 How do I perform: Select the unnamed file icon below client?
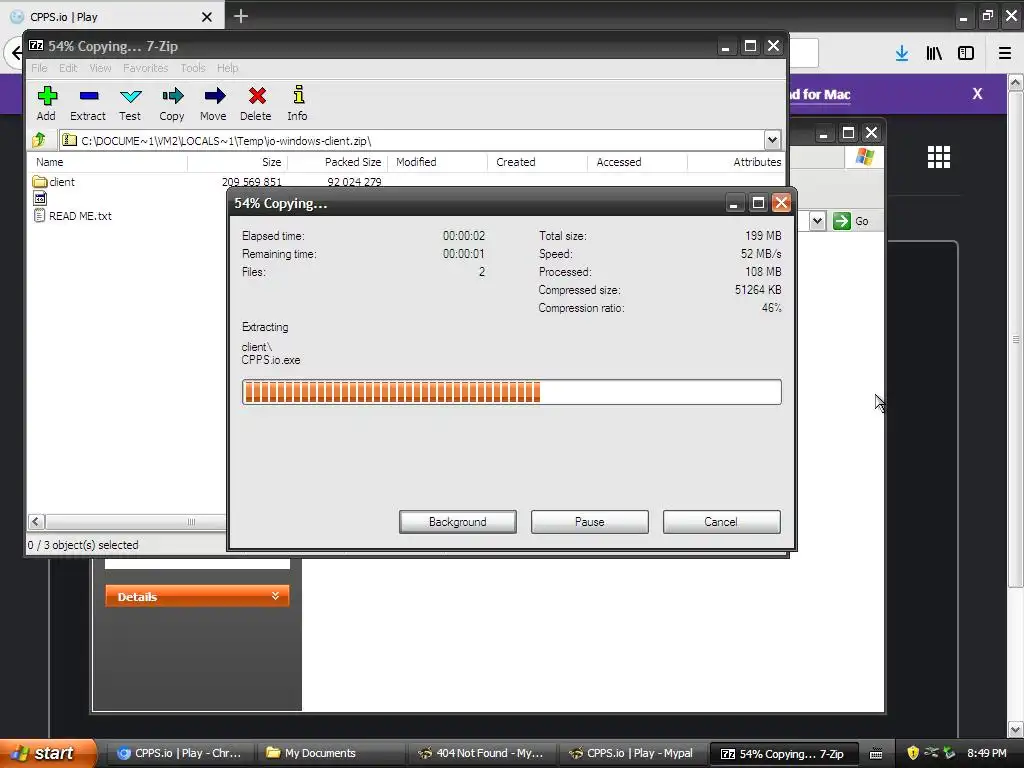(x=40, y=199)
